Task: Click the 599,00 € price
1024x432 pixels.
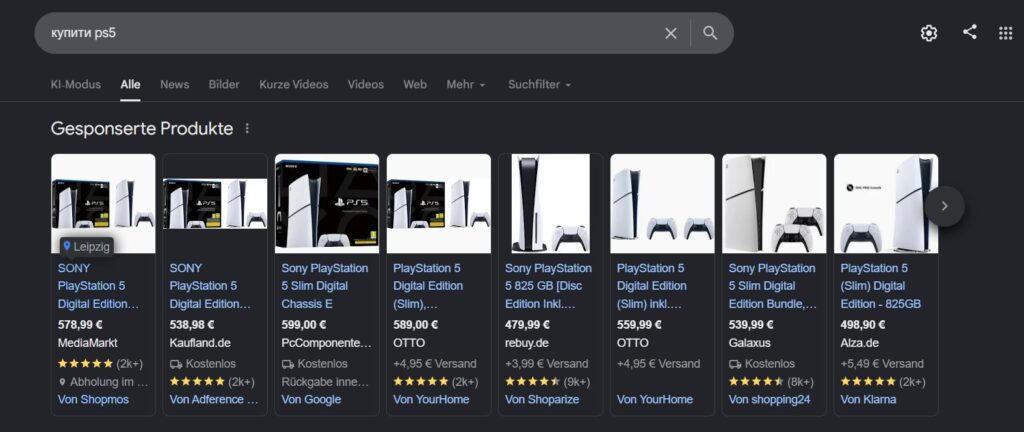Action: pyautogui.click(x=304, y=324)
